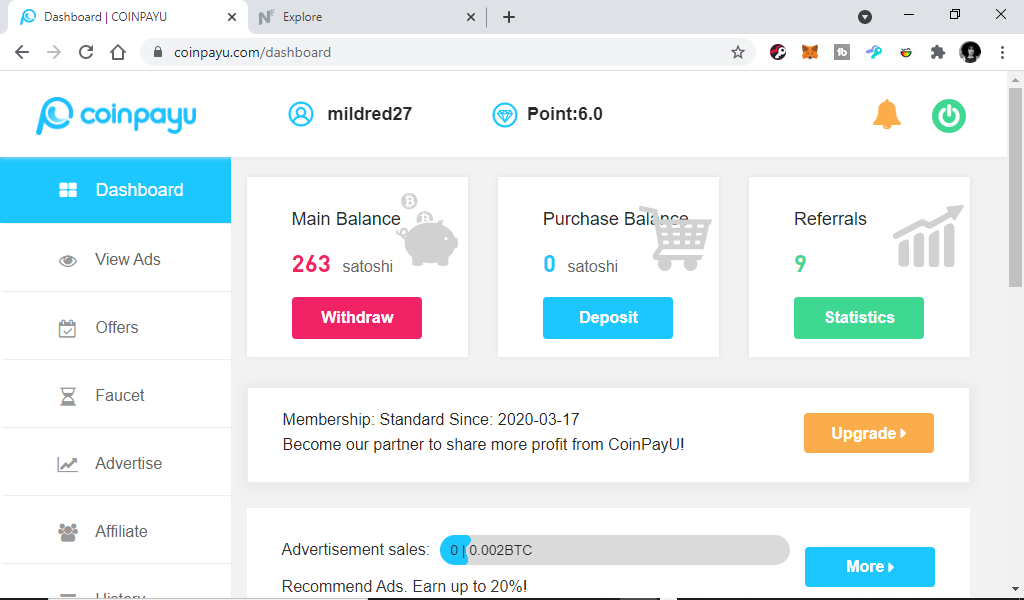The width and height of the screenshot is (1024, 600).
Task: Open Chrome profile avatar
Action: pyautogui.click(x=970, y=52)
